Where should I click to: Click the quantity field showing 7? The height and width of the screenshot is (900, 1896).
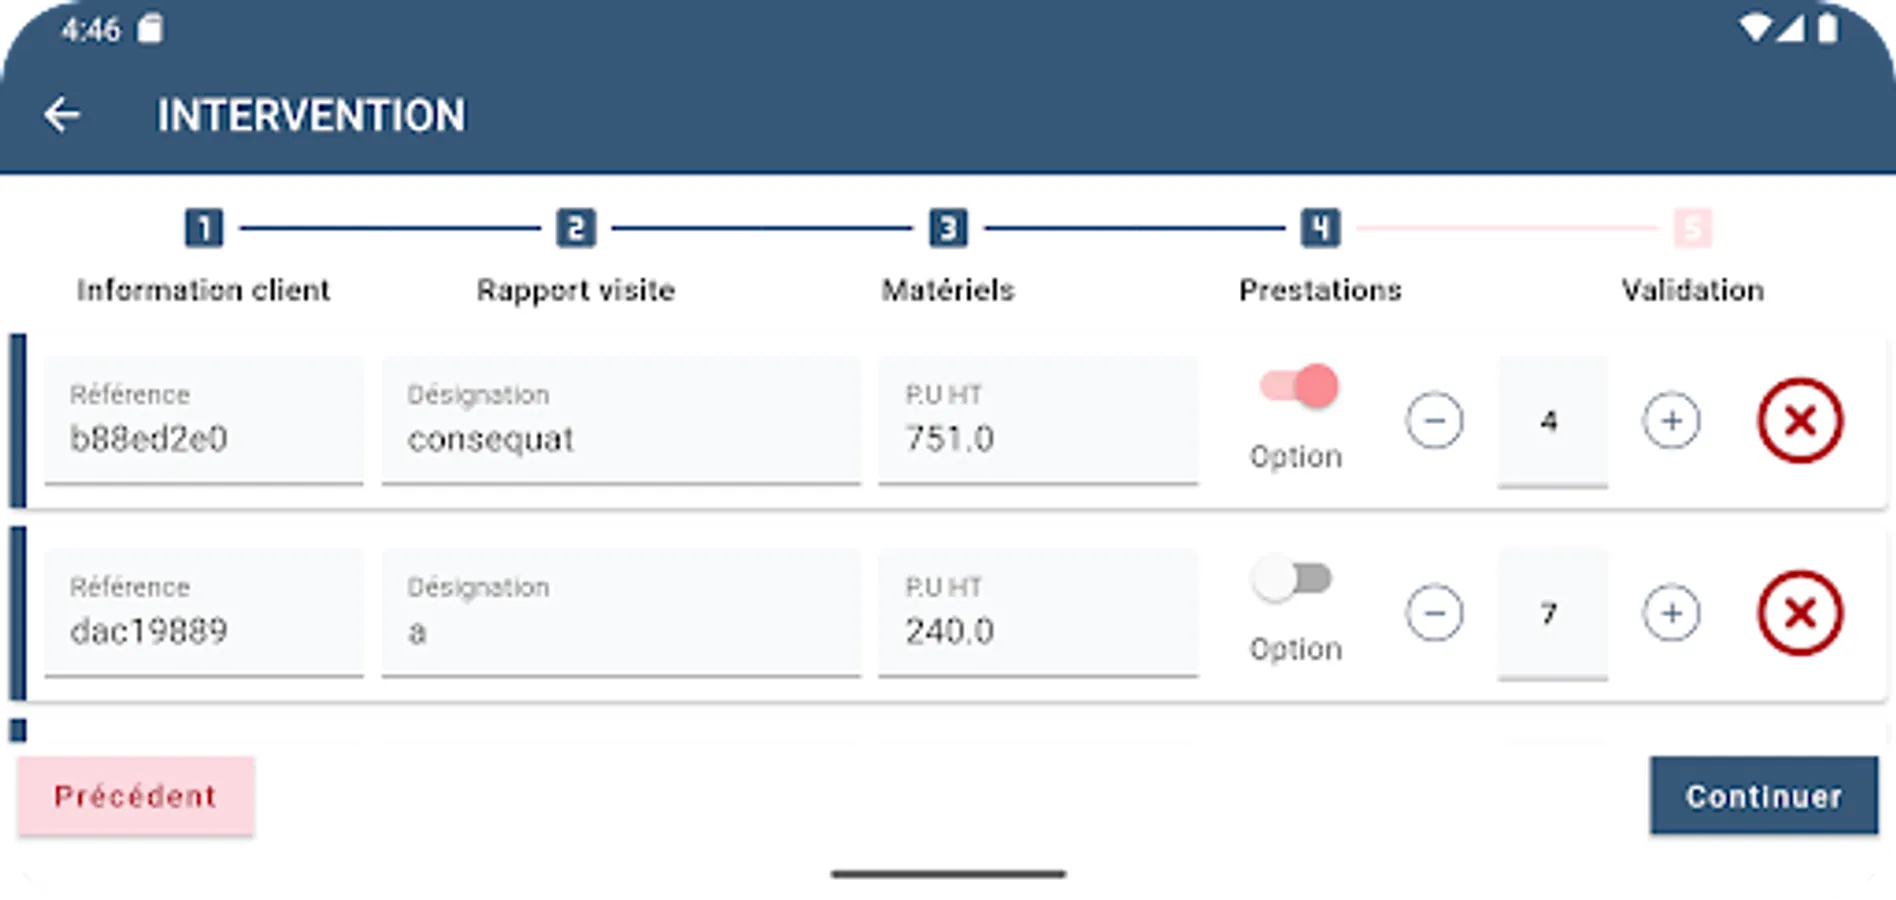1552,614
